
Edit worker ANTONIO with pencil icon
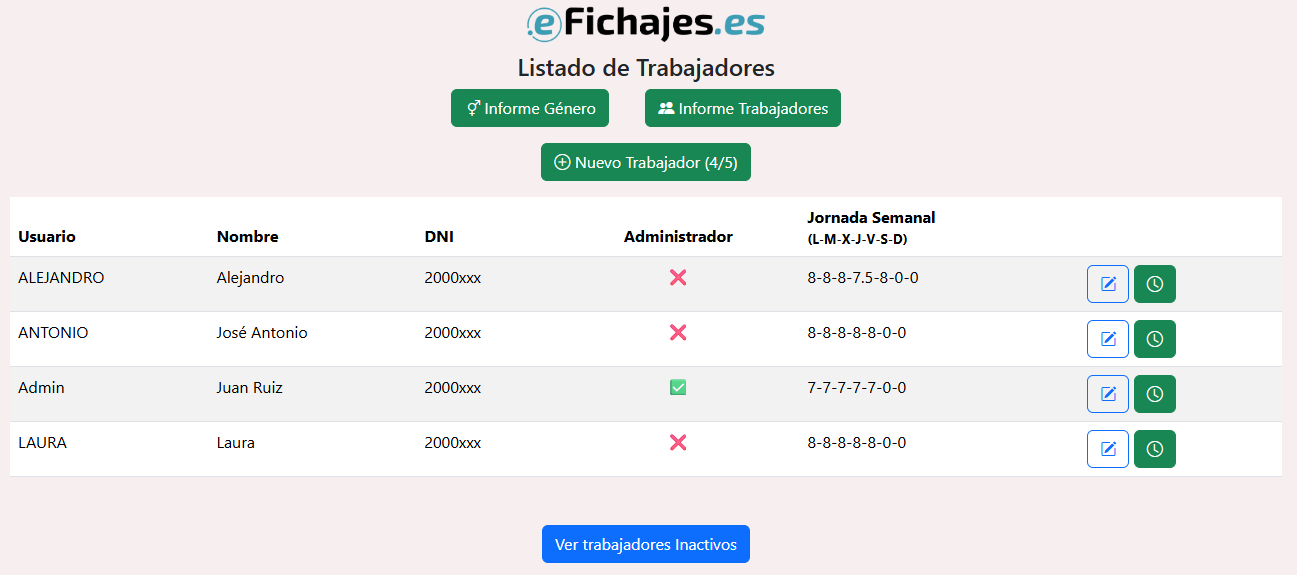coord(1107,339)
